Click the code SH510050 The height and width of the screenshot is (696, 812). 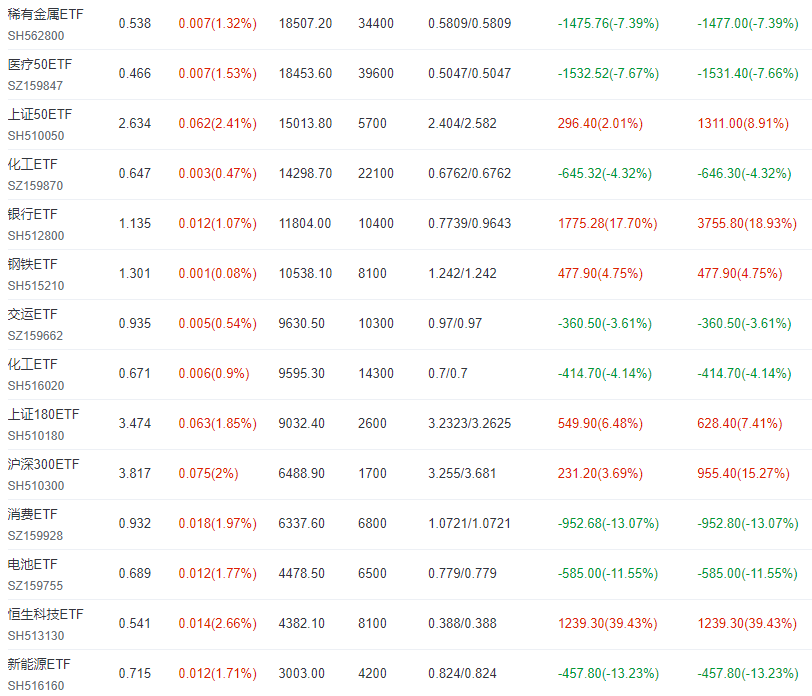(36, 136)
